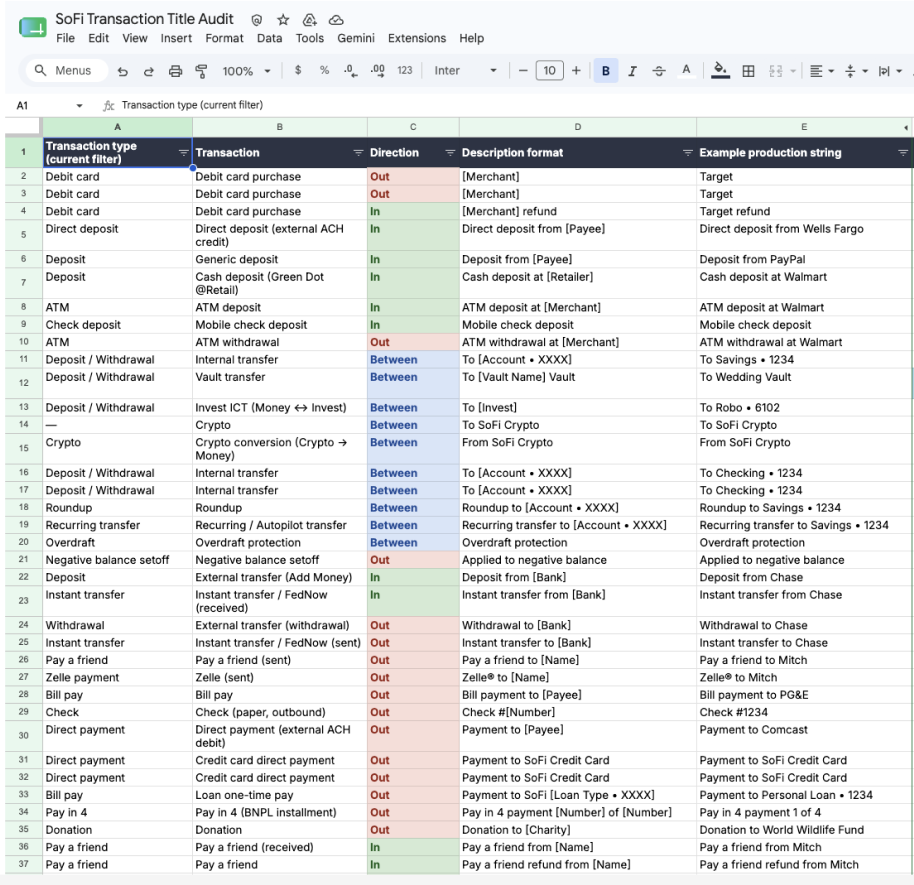914x885 pixels.
Task: Open the Google Sheets home icon
Action: pyautogui.click(x=32, y=27)
